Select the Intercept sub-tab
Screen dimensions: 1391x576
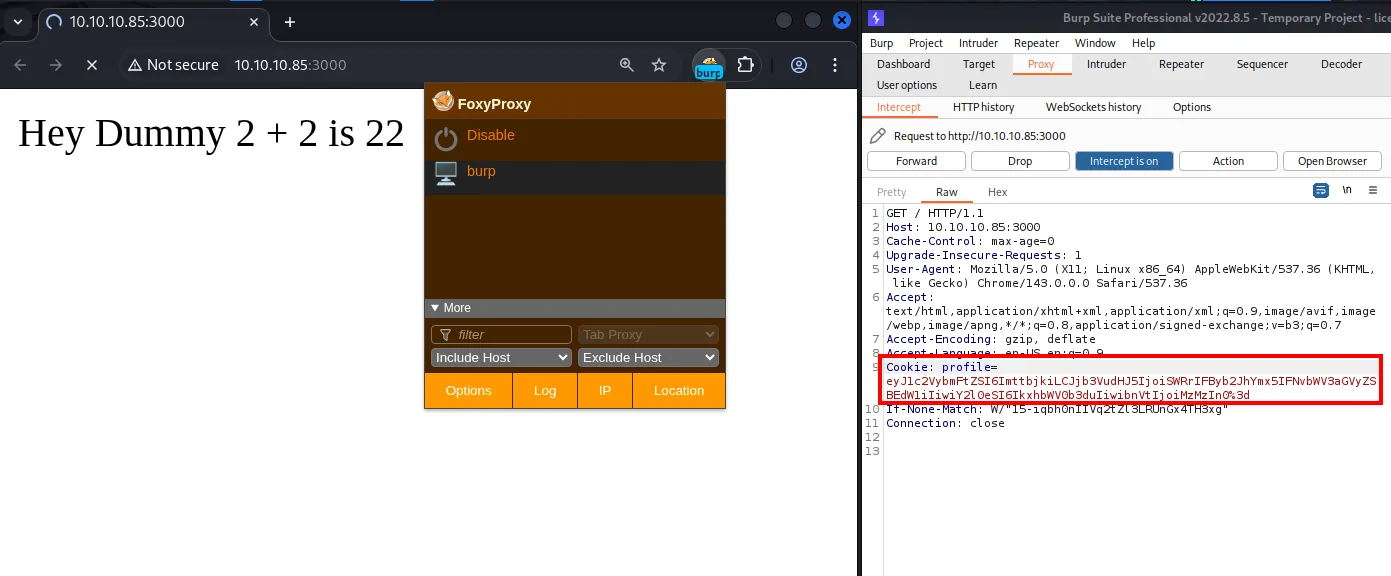[898, 107]
